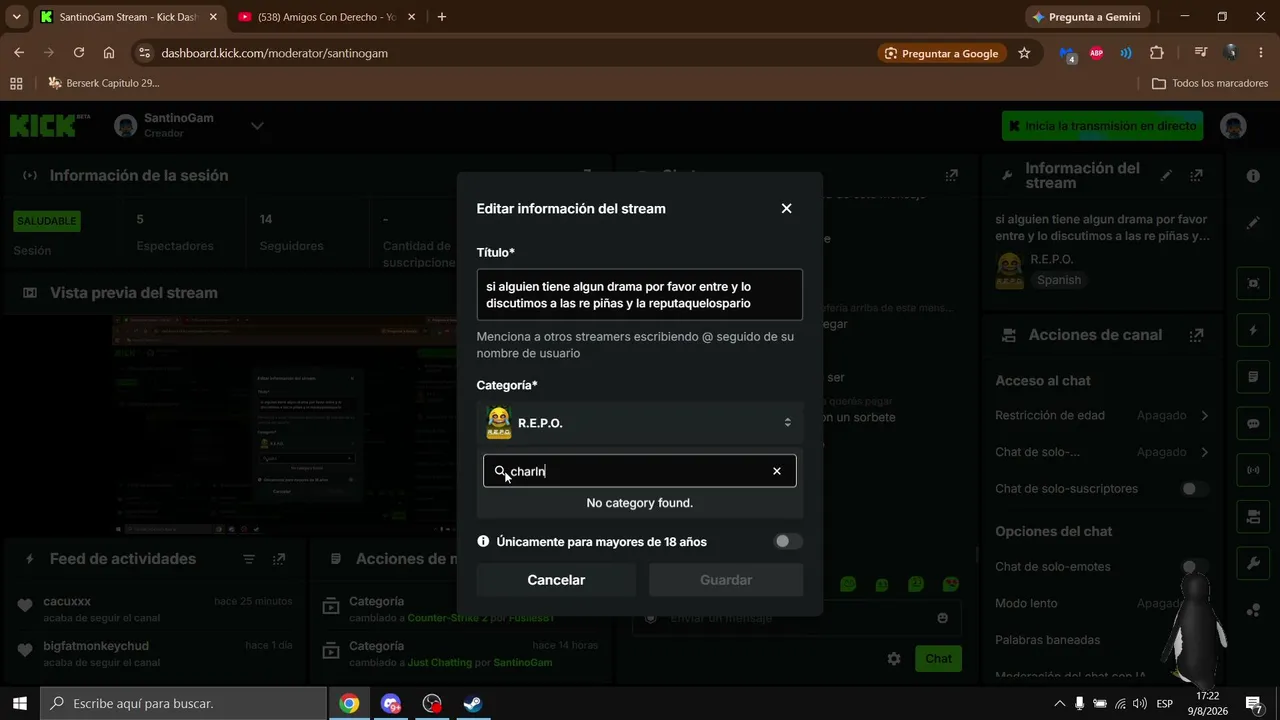Click the pencil icon in the right sidebar

pos(1253,223)
